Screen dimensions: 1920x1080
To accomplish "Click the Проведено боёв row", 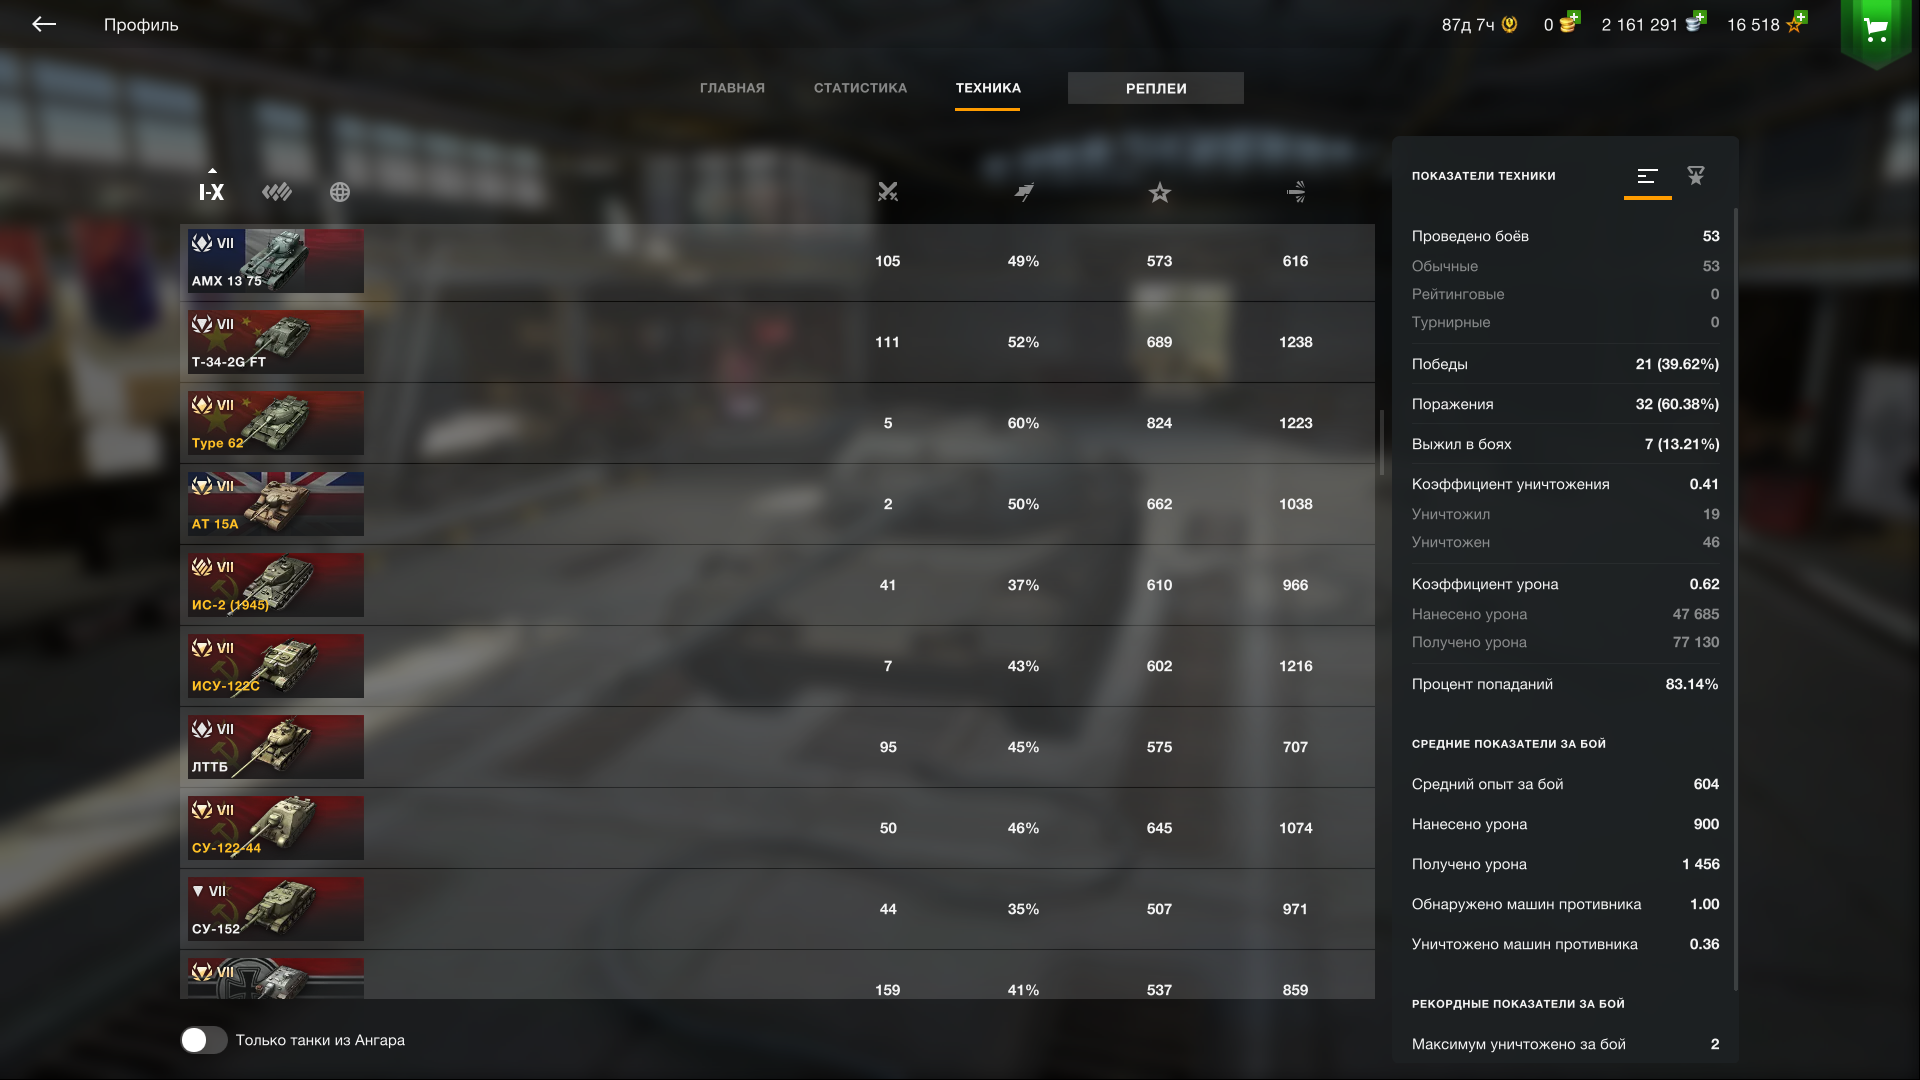I will [1565, 236].
